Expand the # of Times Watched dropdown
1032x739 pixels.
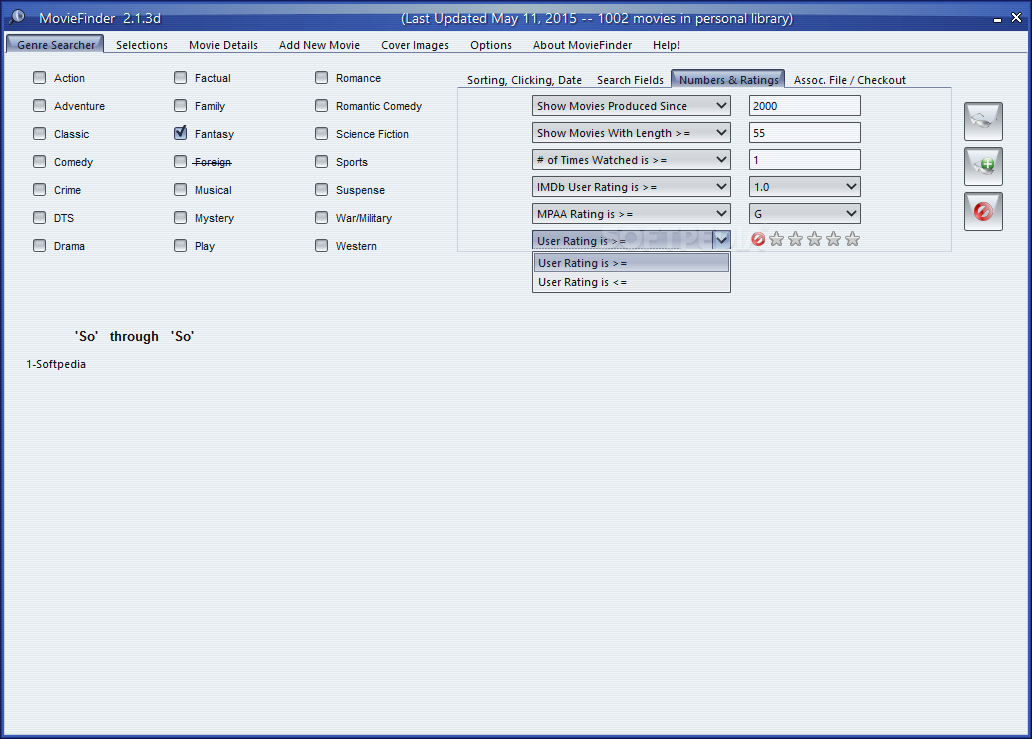[x=631, y=159]
